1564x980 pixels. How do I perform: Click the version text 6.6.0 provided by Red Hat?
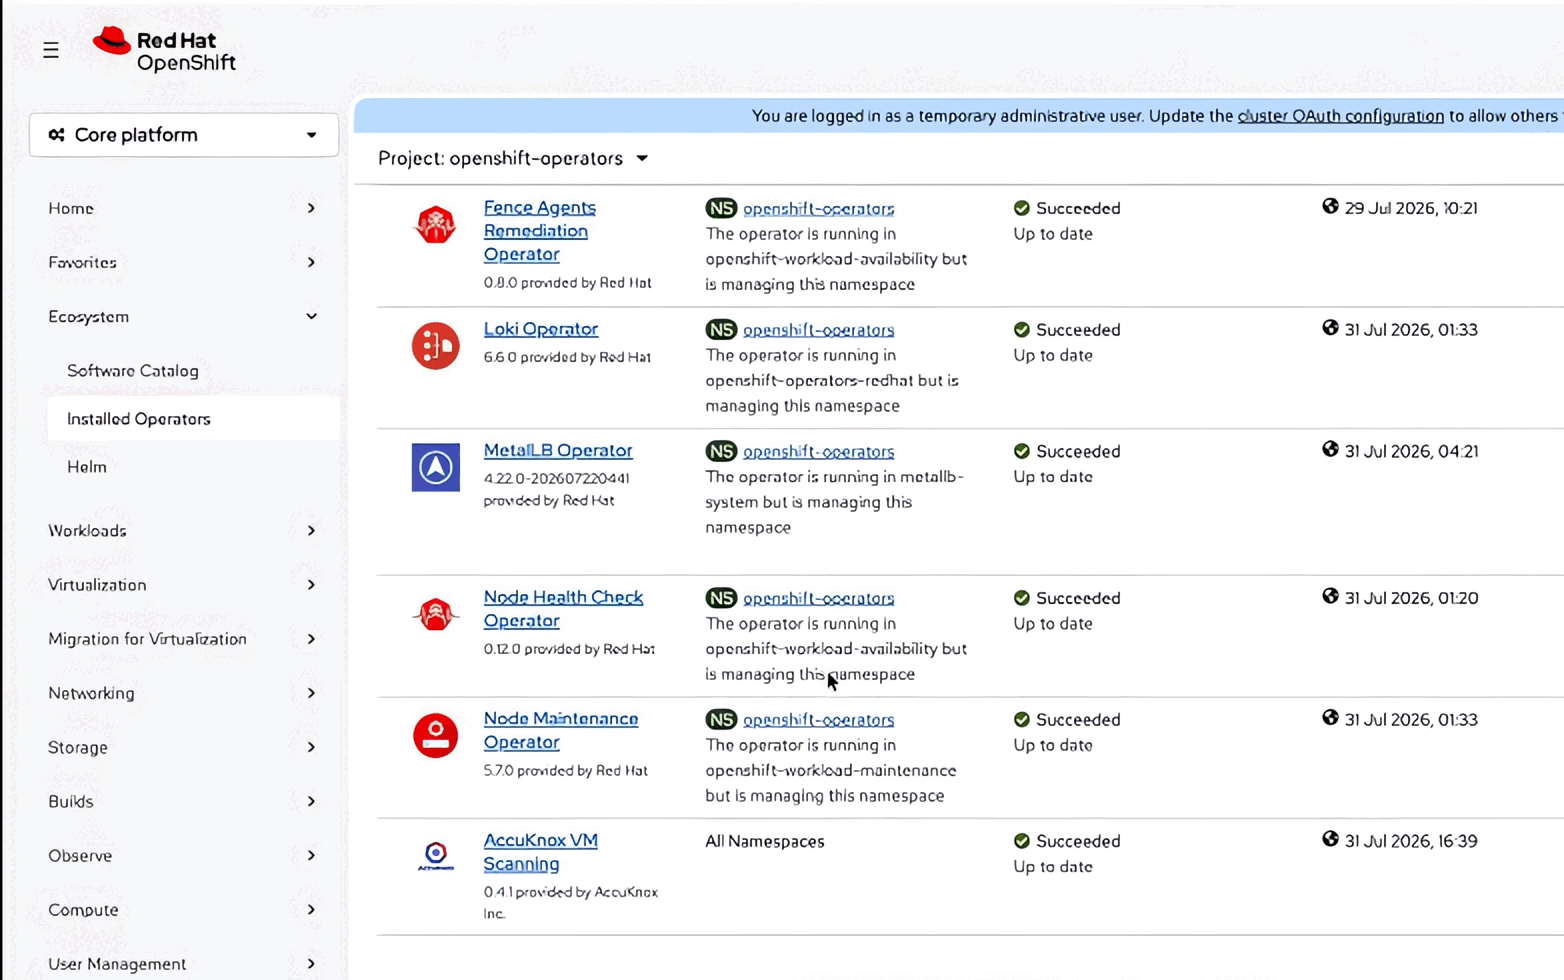567,357
